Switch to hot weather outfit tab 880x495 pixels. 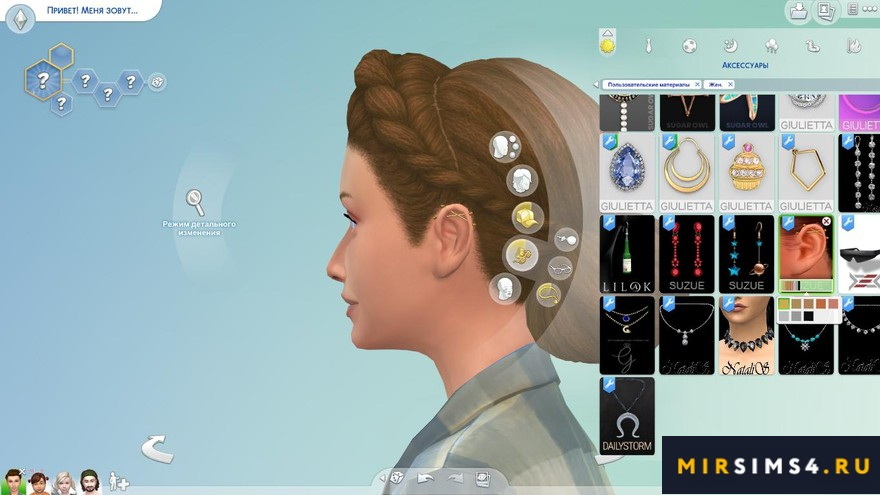point(854,46)
